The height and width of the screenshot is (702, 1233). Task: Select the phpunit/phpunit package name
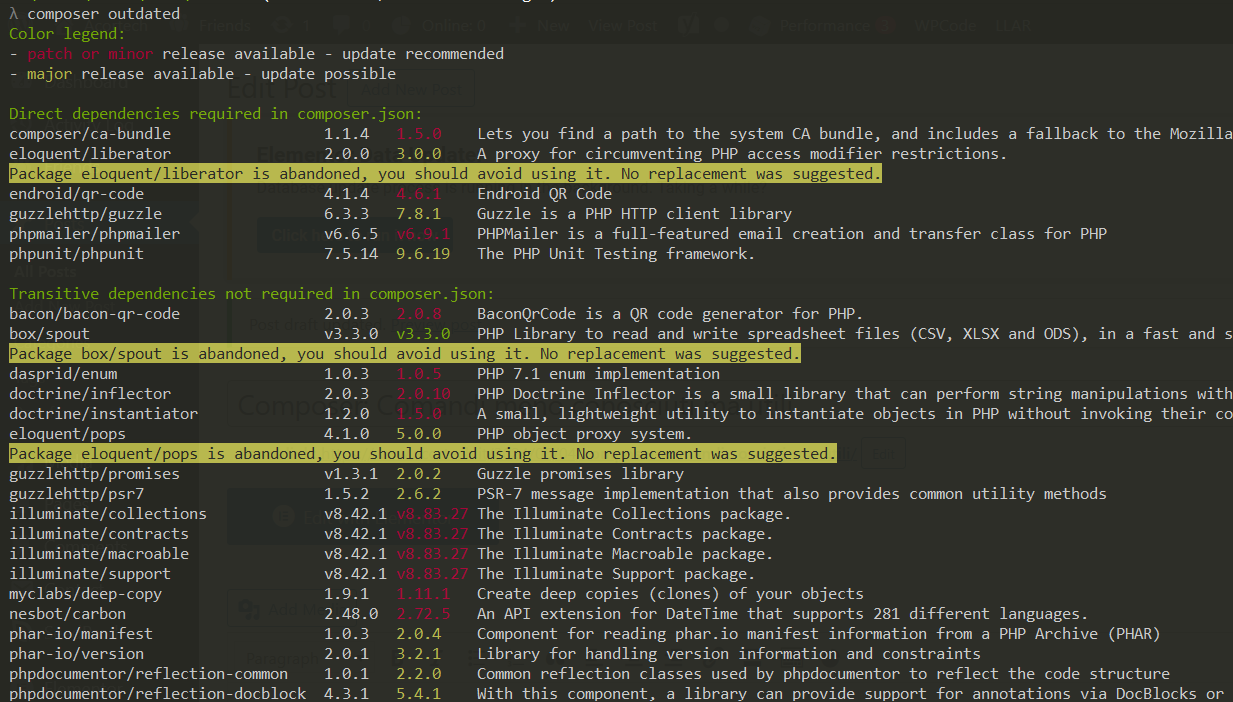coord(76,254)
